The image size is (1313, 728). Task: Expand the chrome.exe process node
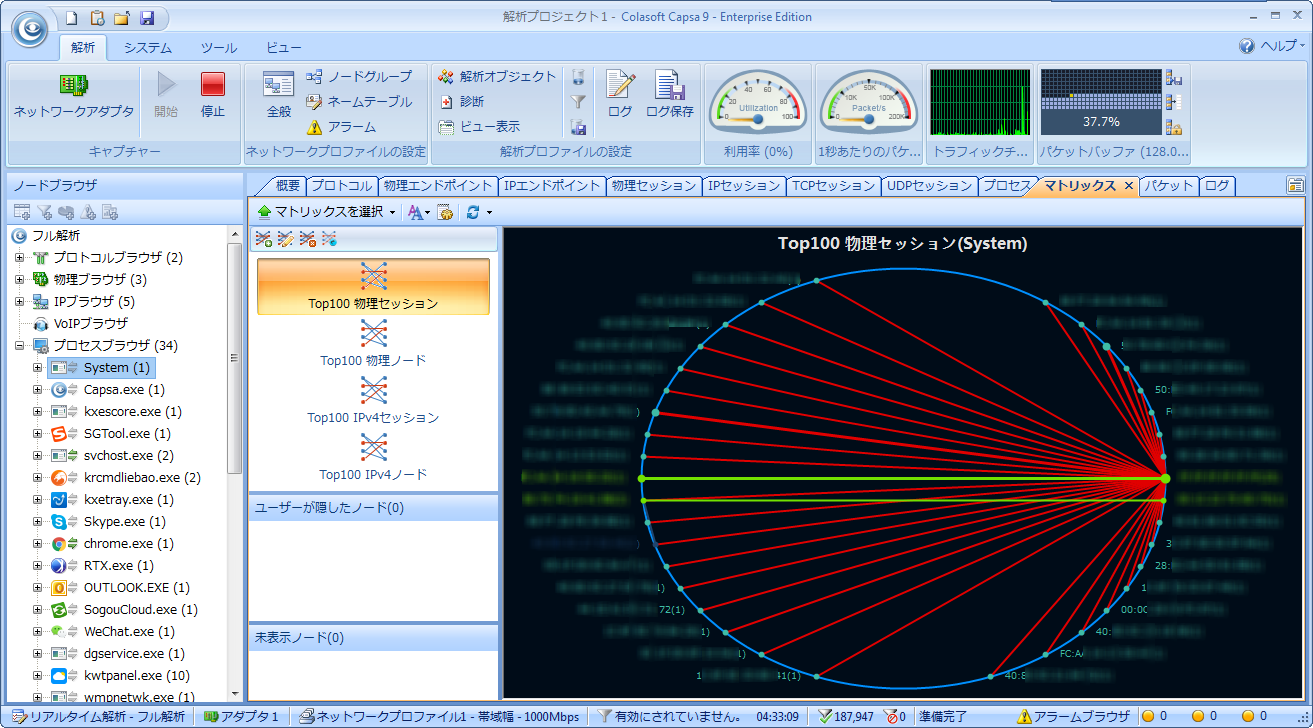point(38,544)
